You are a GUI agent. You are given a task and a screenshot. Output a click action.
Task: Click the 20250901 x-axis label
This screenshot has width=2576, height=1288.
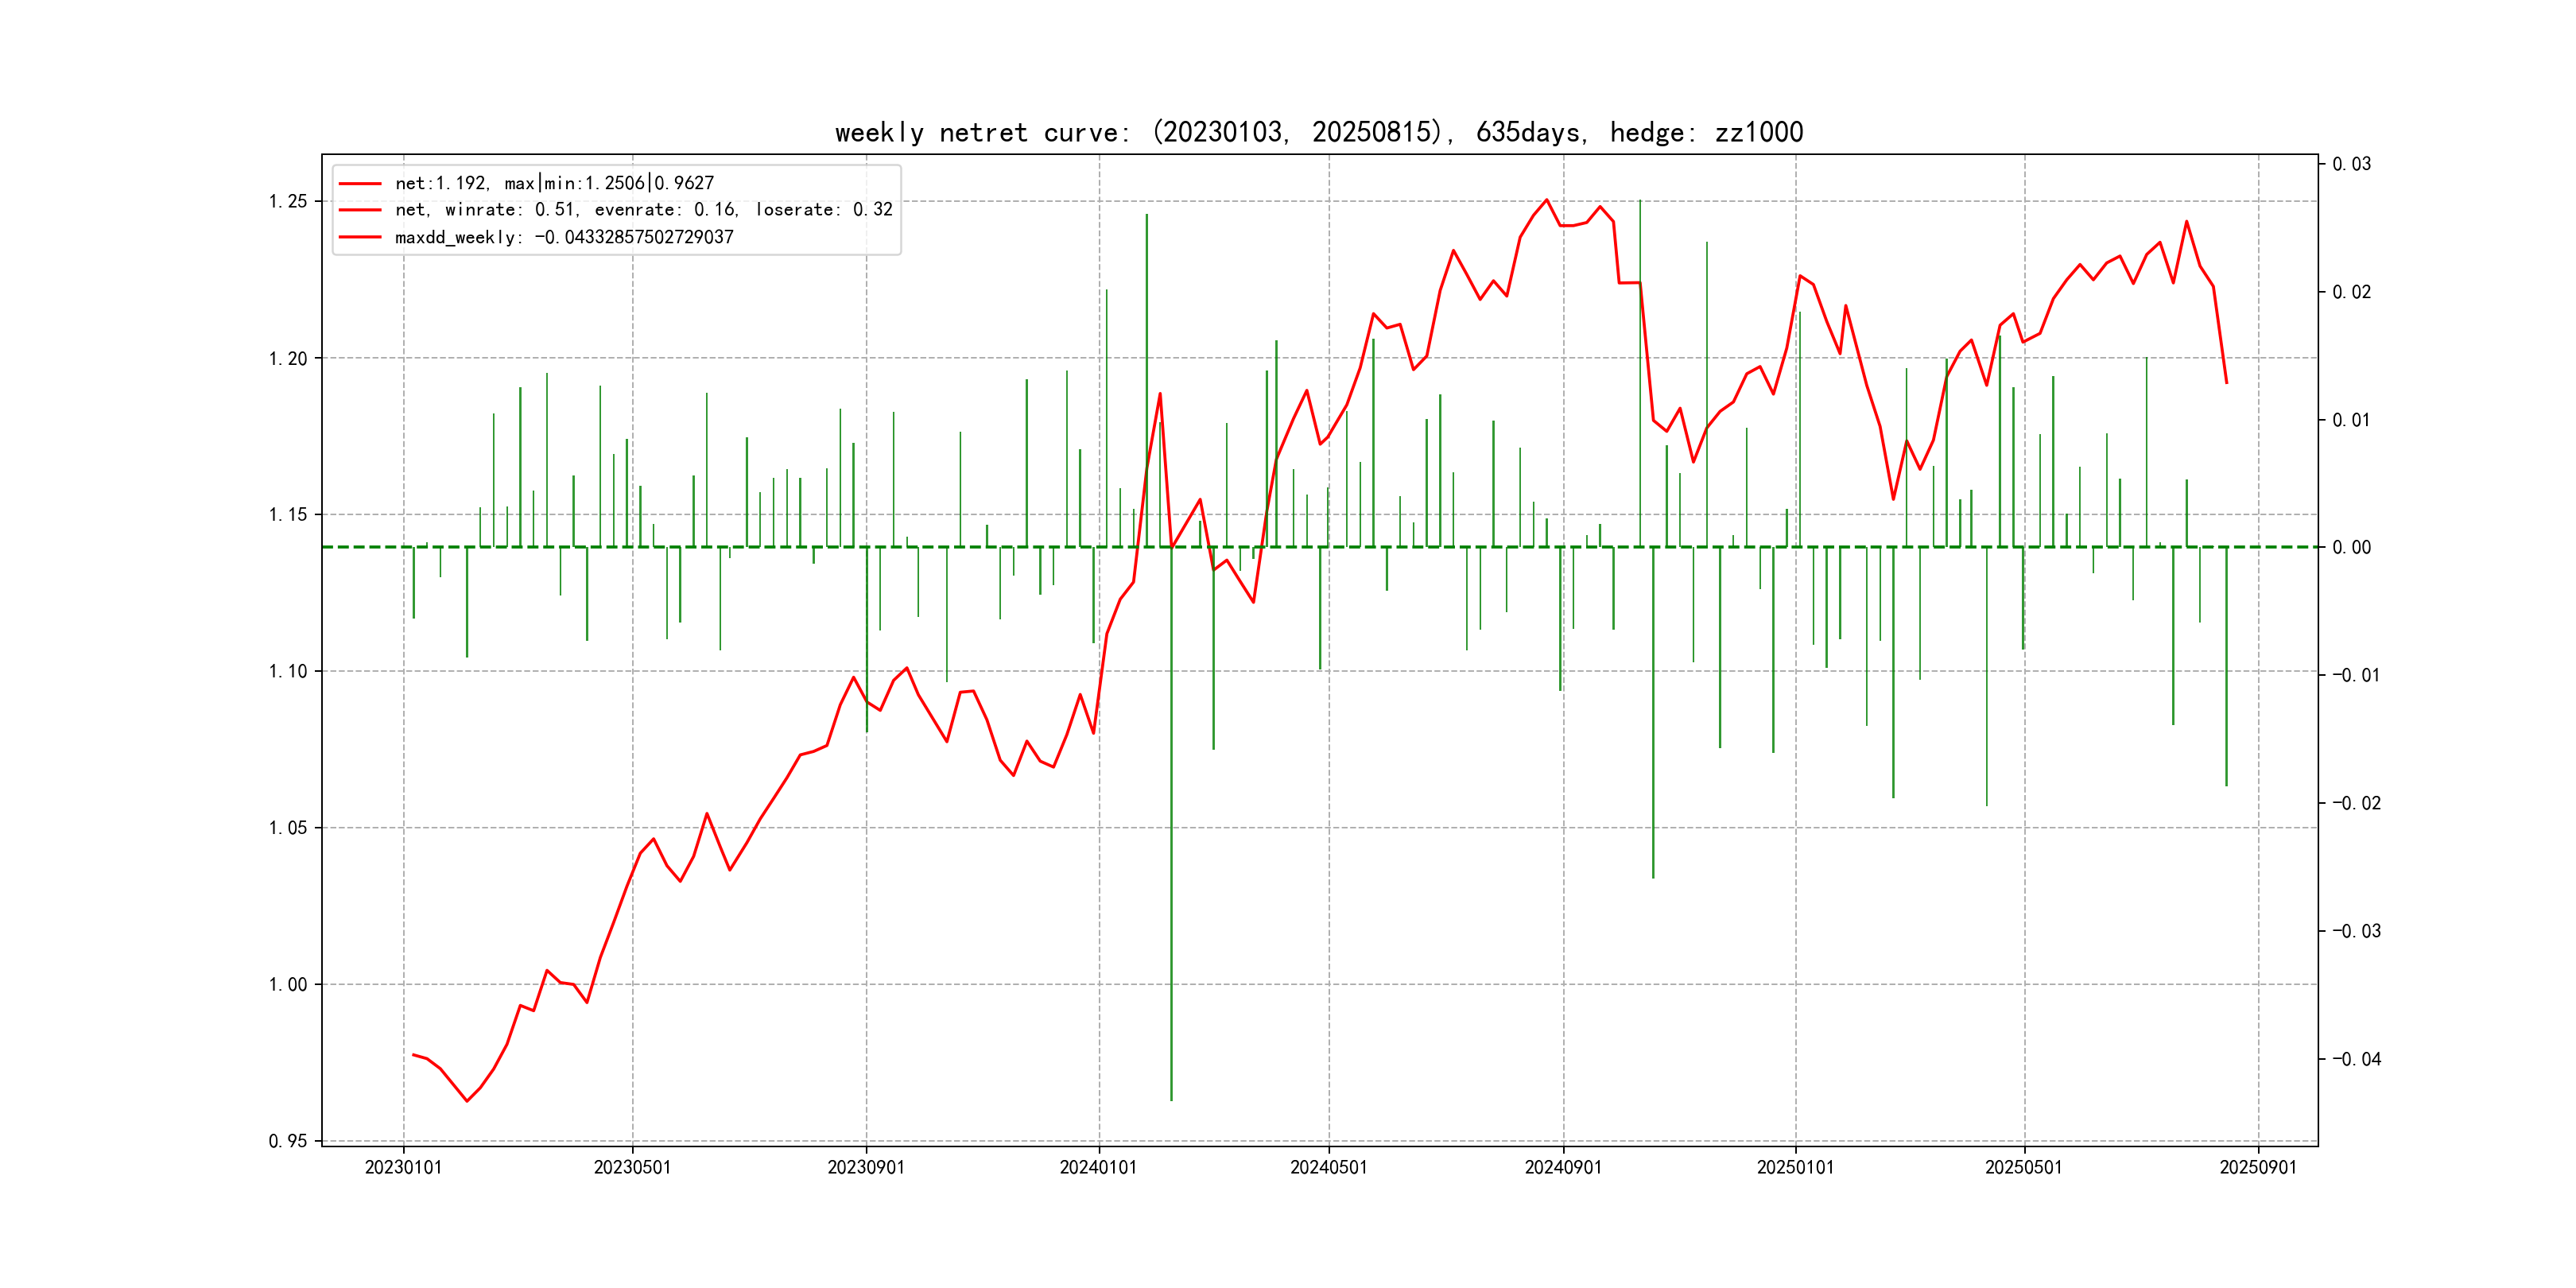pos(2258,1167)
